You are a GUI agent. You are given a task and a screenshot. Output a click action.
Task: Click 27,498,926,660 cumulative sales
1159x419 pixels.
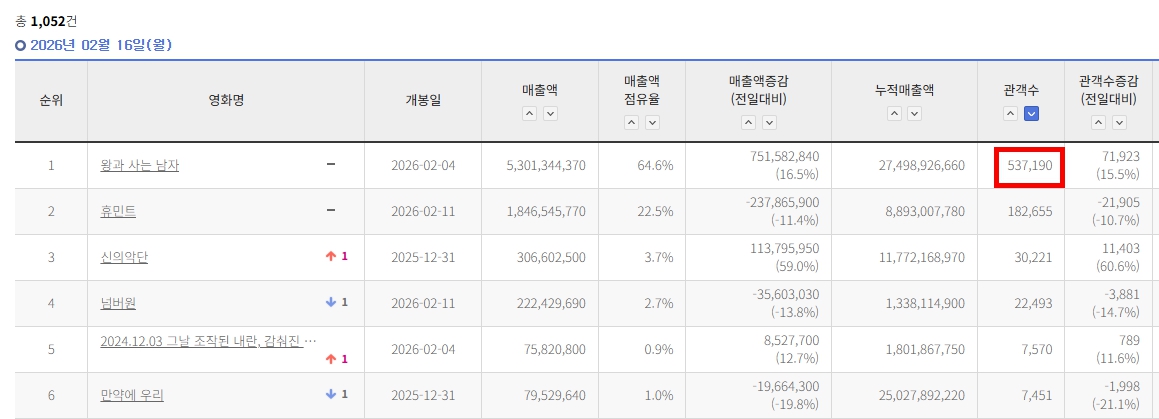pos(920,166)
